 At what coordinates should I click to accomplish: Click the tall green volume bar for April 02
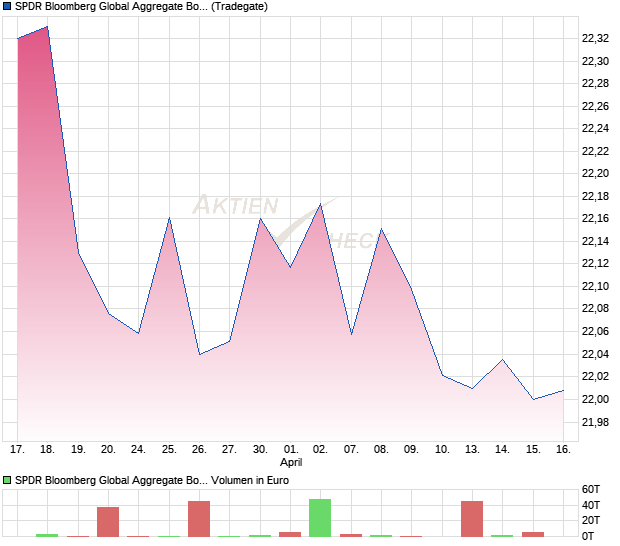320,518
